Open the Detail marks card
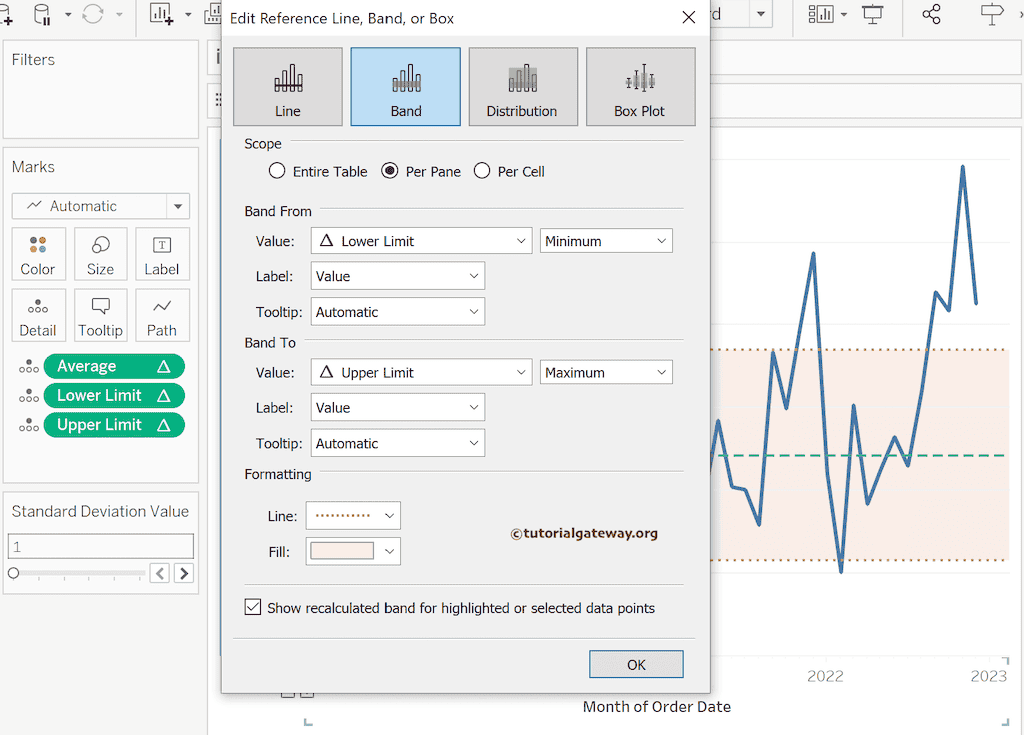Viewport: 1024px width, 735px height. tap(38, 315)
